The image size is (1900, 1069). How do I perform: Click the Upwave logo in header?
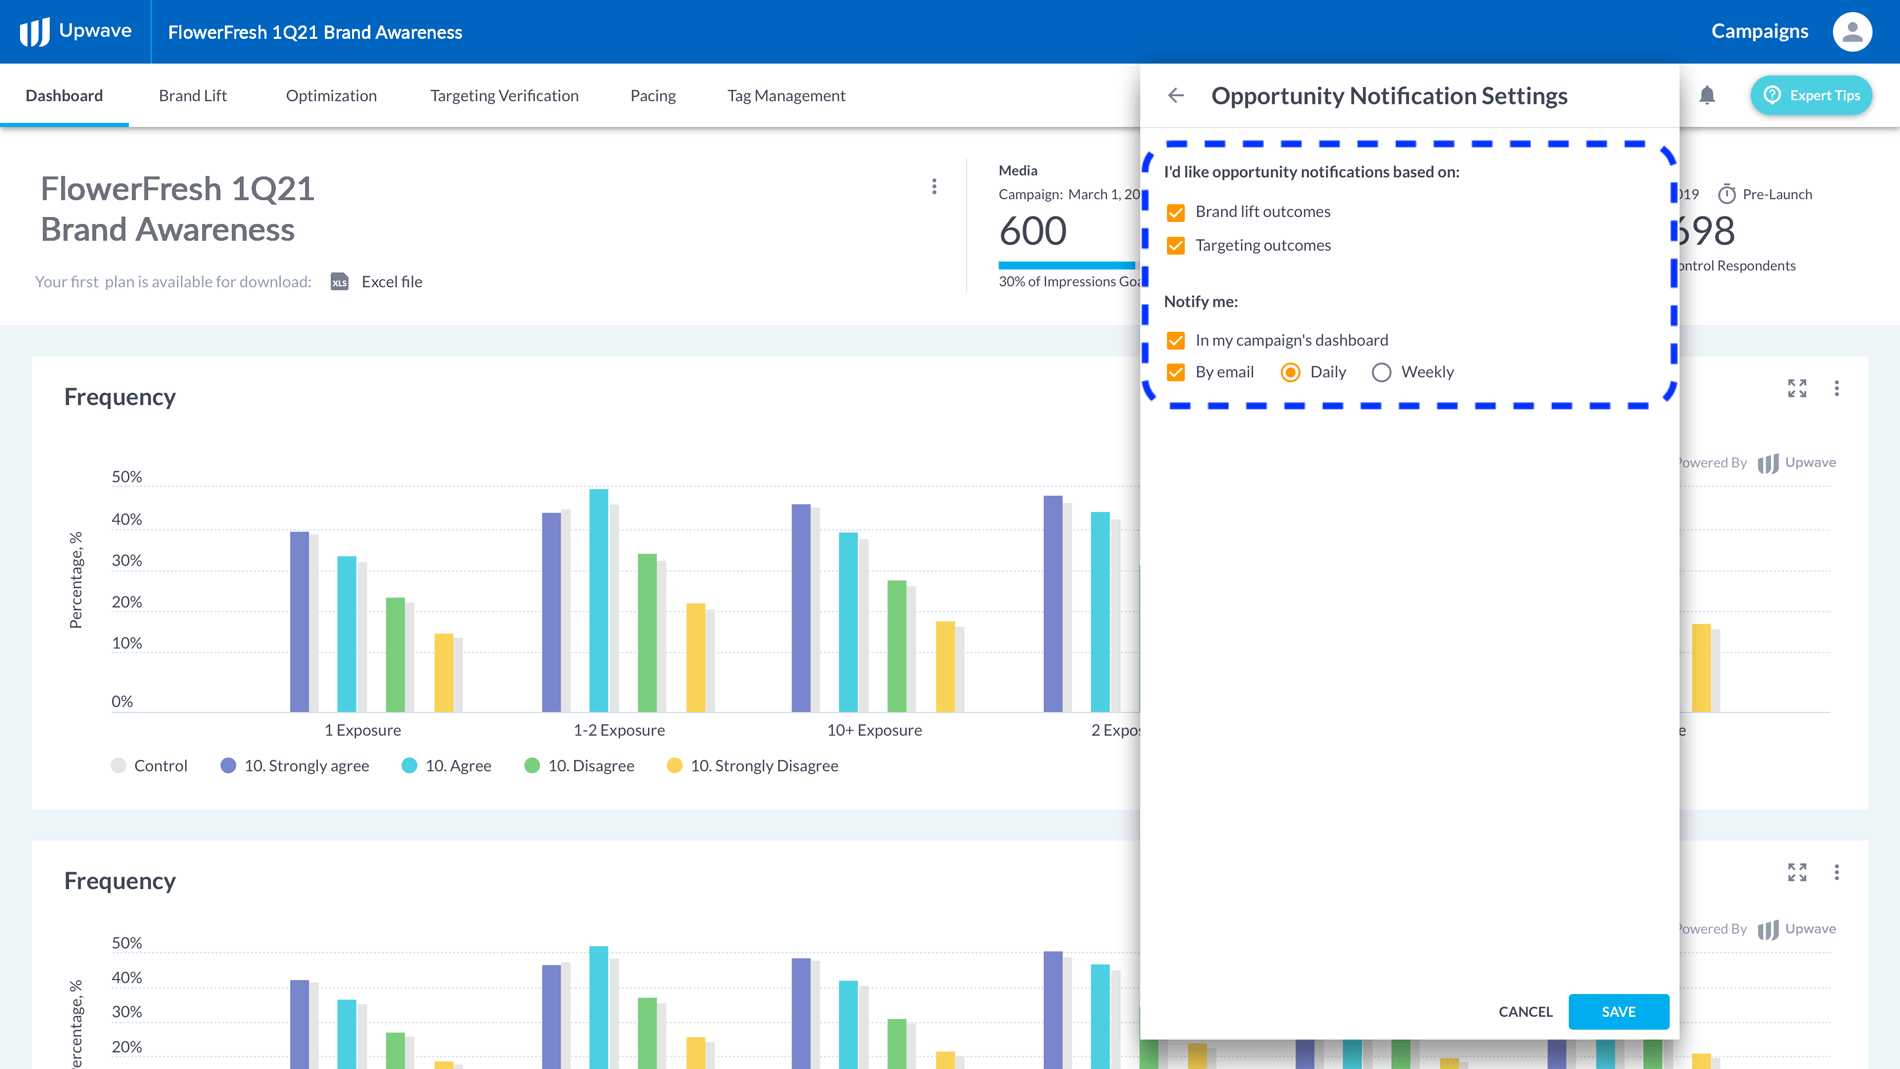pyautogui.click(x=76, y=31)
